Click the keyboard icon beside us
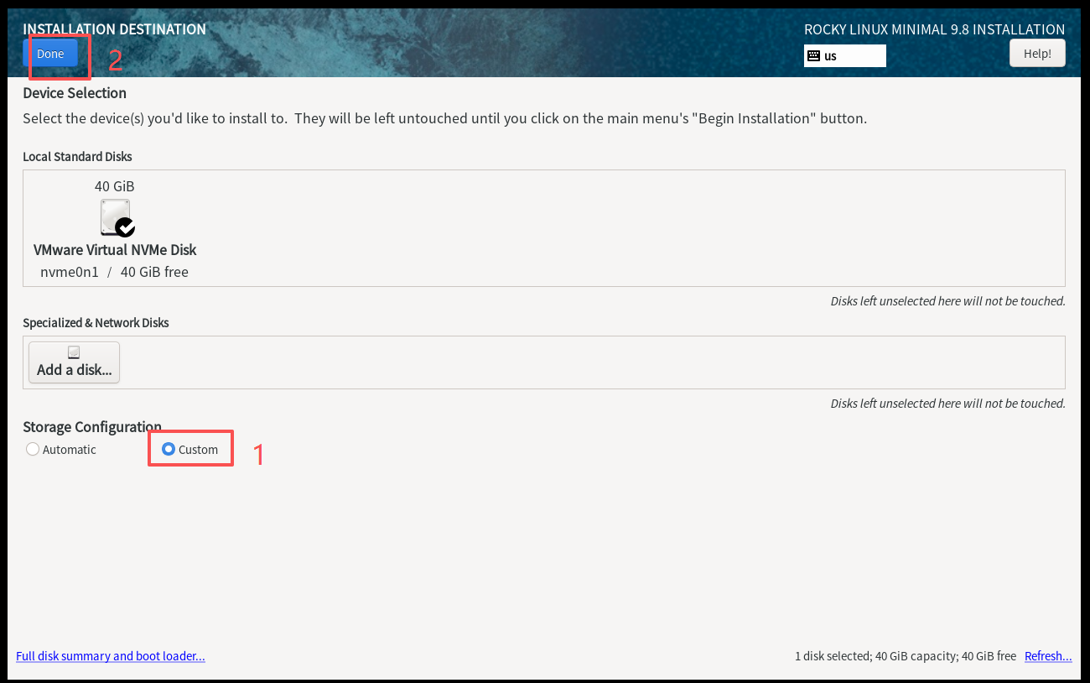Viewport: 1090px width, 683px height. coord(813,56)
